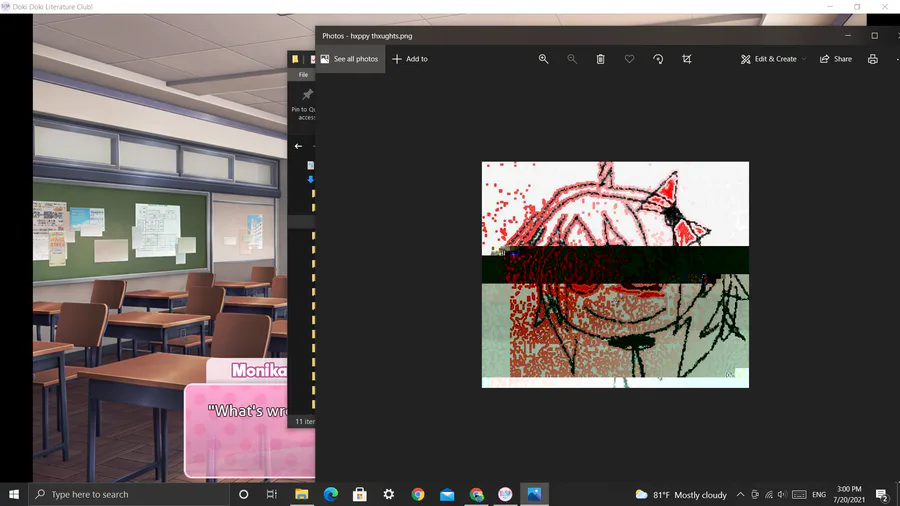
Task: Open File Explorer from the taskbar
Action: click(x=301, y=494)
